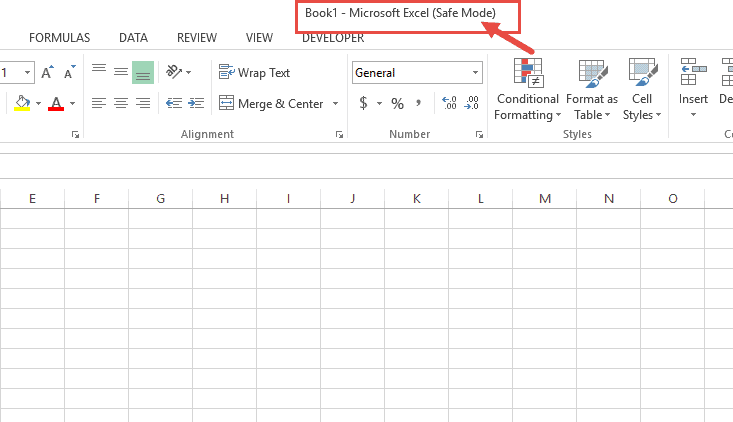This screenshot has width=733, height=422.
Task: Decrease decimal places
Action: pos(471,103)
